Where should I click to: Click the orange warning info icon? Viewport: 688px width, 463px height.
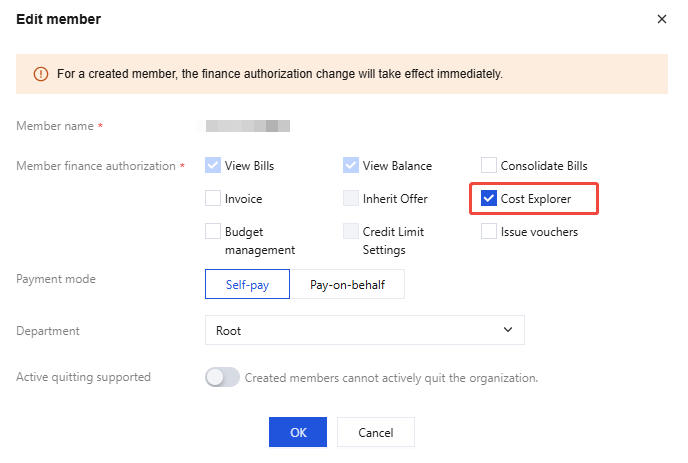click(40, 74)
